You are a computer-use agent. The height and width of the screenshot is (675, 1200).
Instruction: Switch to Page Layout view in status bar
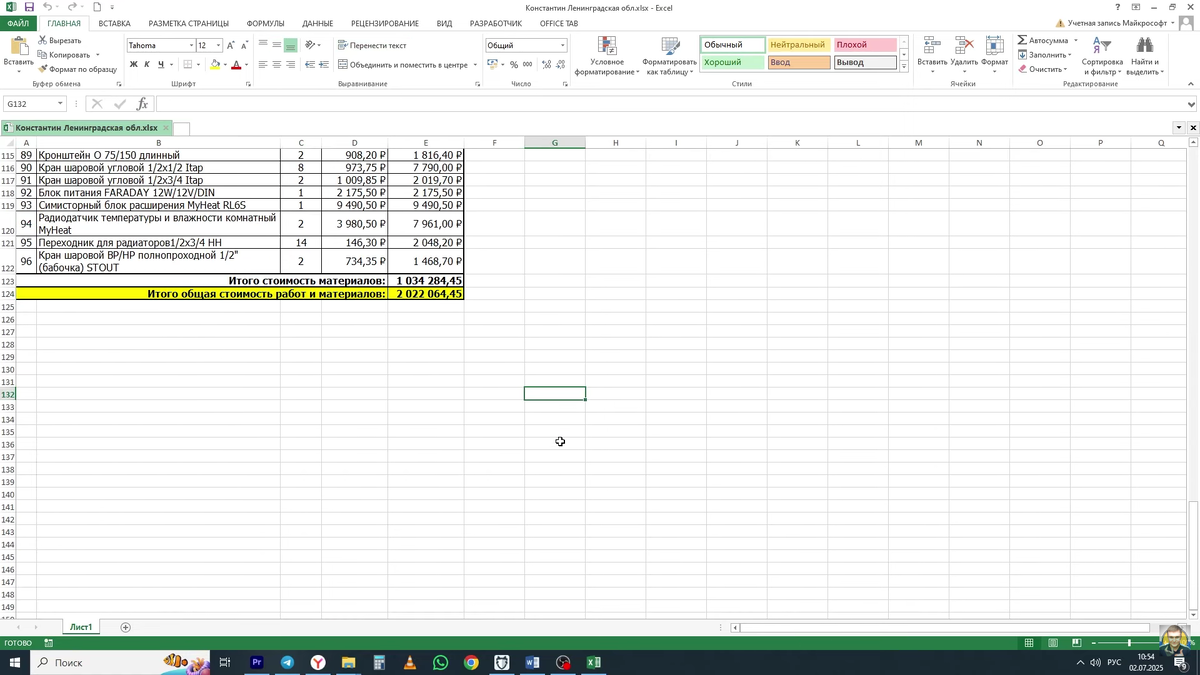1053,642
